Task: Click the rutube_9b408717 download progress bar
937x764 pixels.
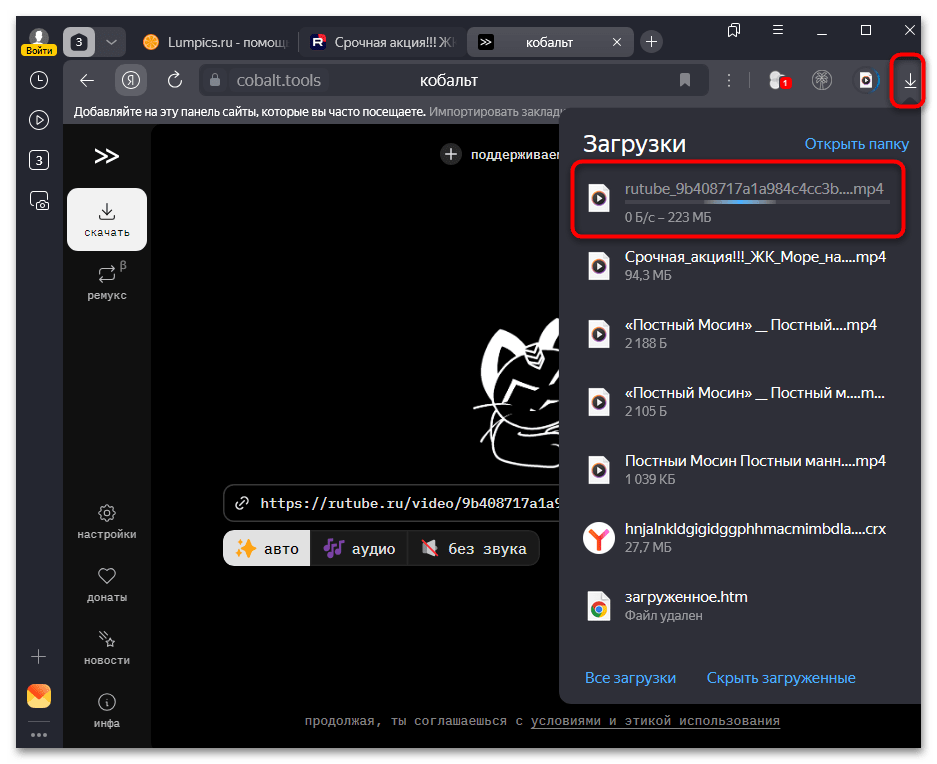Action: coord(757,203)
